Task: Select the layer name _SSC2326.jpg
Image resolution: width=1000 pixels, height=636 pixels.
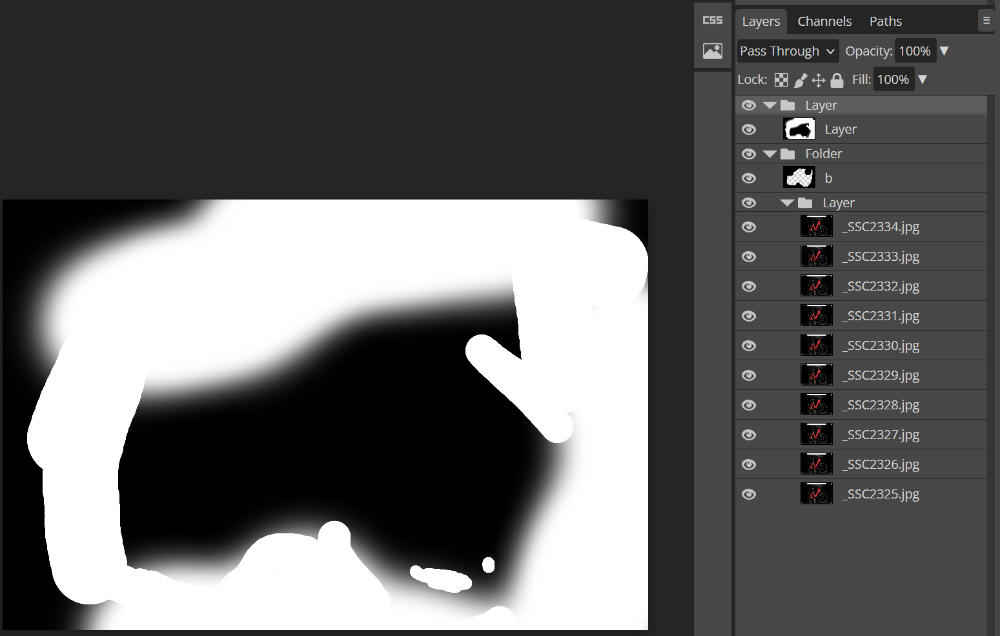Action: (881, 464)
